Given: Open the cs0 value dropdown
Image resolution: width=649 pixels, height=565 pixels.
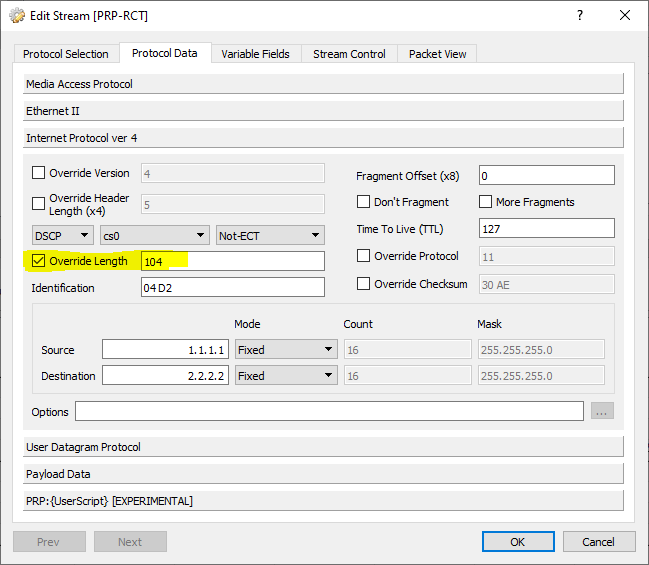Looking at the screenshot, I should (x=155, y=236).
